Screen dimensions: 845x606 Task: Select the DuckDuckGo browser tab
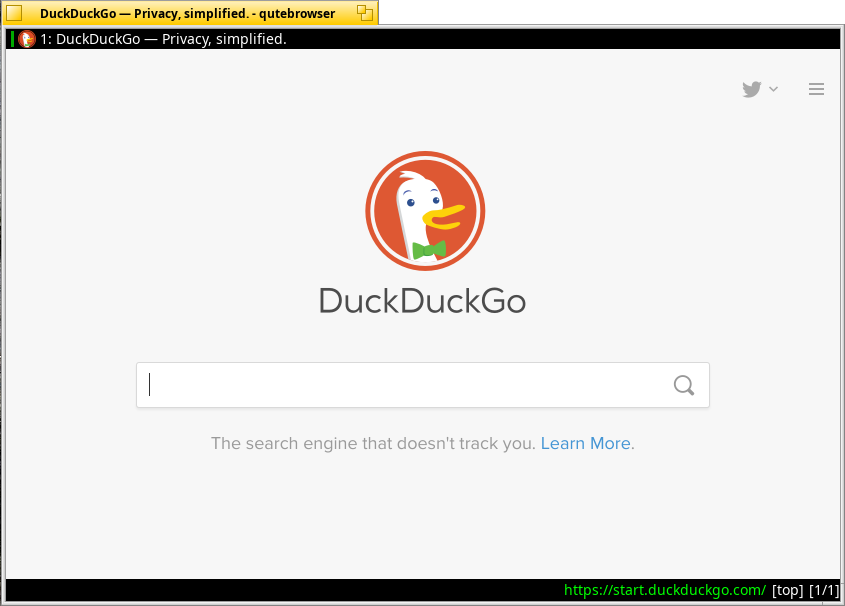tap(422, 39)
